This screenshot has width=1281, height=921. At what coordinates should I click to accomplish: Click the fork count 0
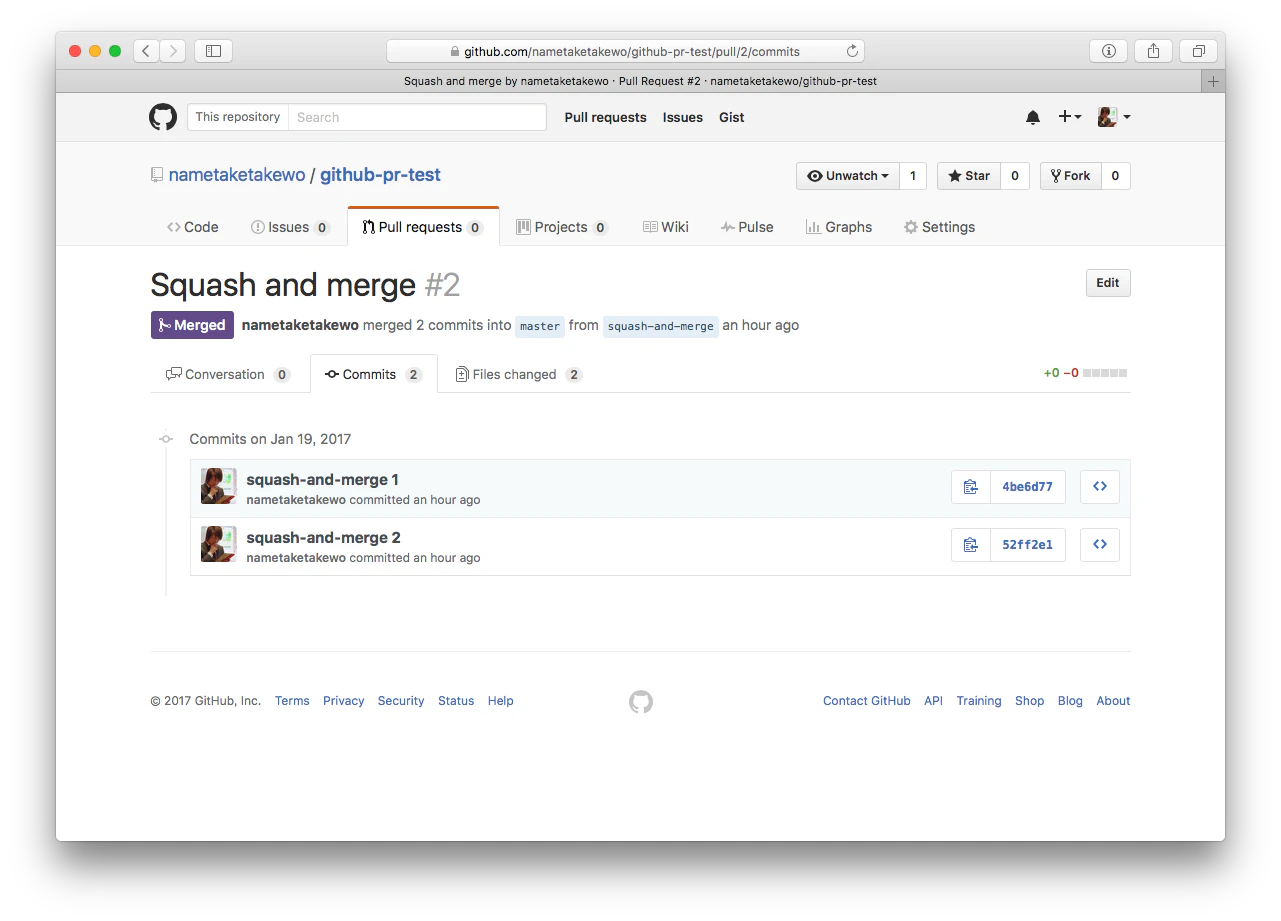coord(1115,176)
